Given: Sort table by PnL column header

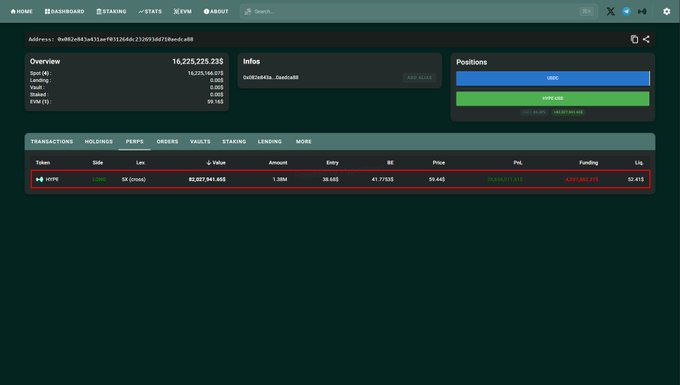Looking at the screenshot, I should [x=518, y=163].
